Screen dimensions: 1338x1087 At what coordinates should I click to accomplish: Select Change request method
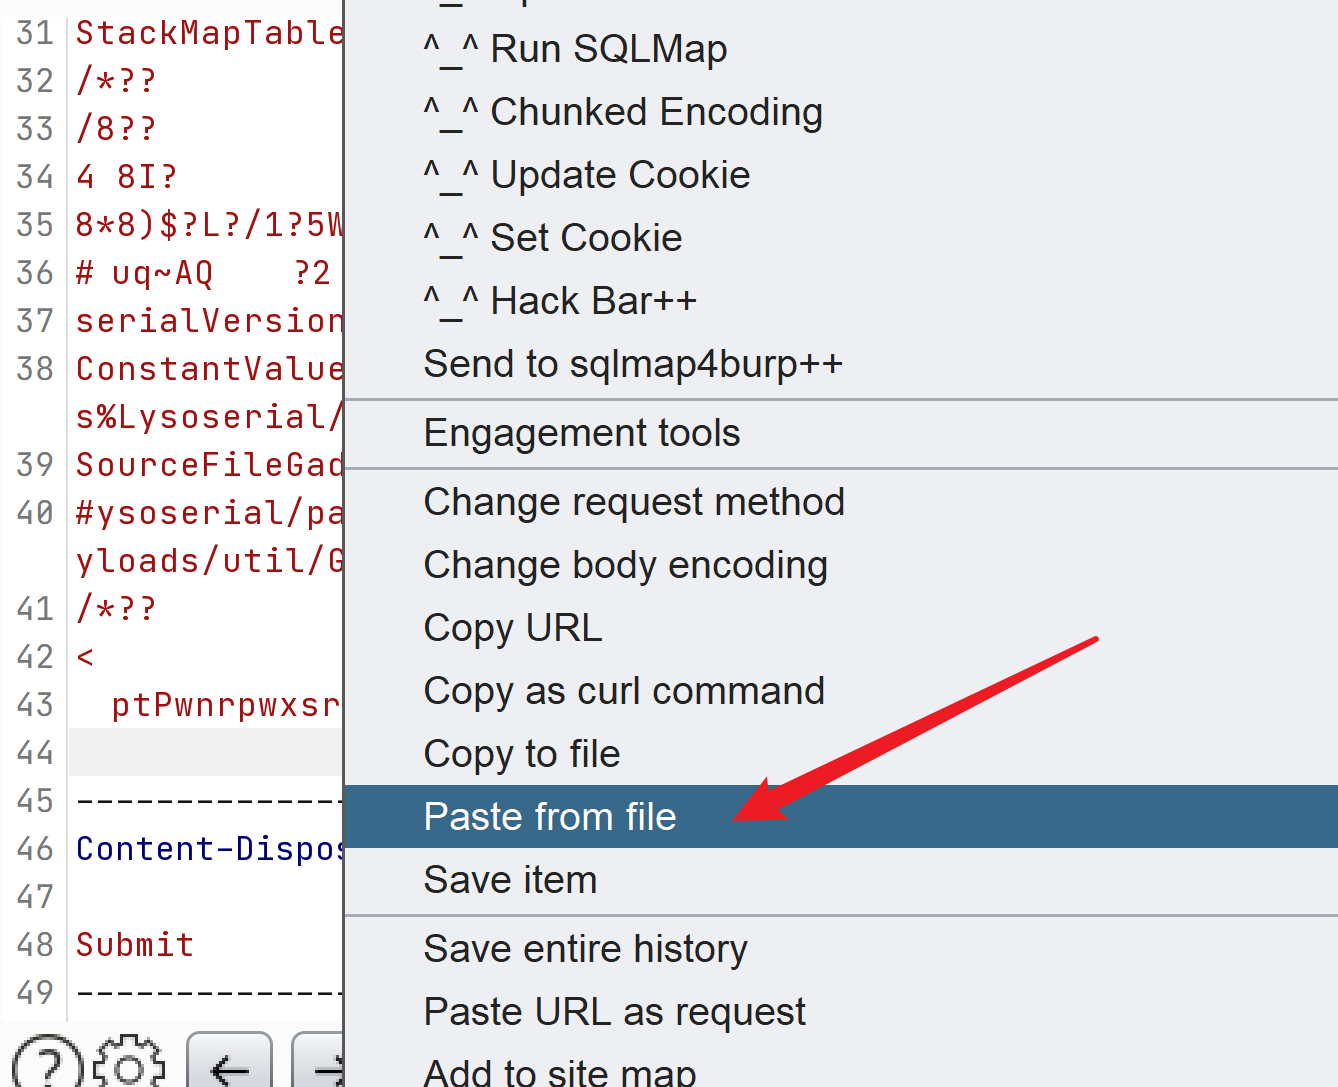click(x=634, y=502)
